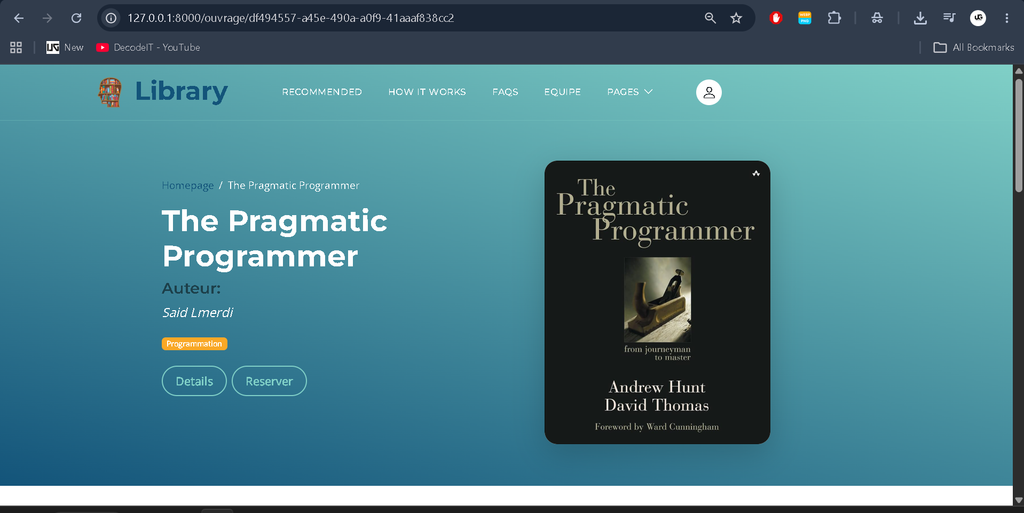The width and height of the screenshot is (1024, 513).
Task: Open the zoom magnifier icon in the address bar
Action: click(710, 18)
